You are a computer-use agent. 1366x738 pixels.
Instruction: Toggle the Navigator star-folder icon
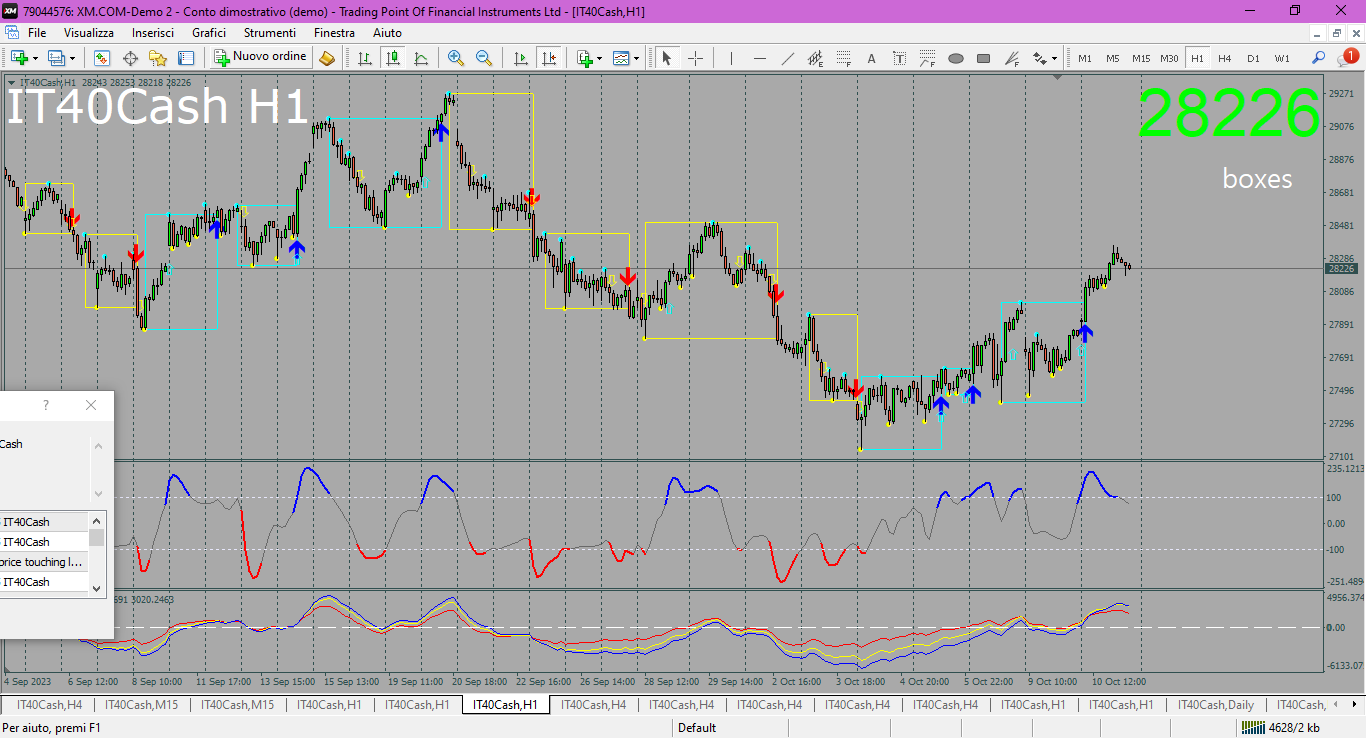(x=158, y=58)
